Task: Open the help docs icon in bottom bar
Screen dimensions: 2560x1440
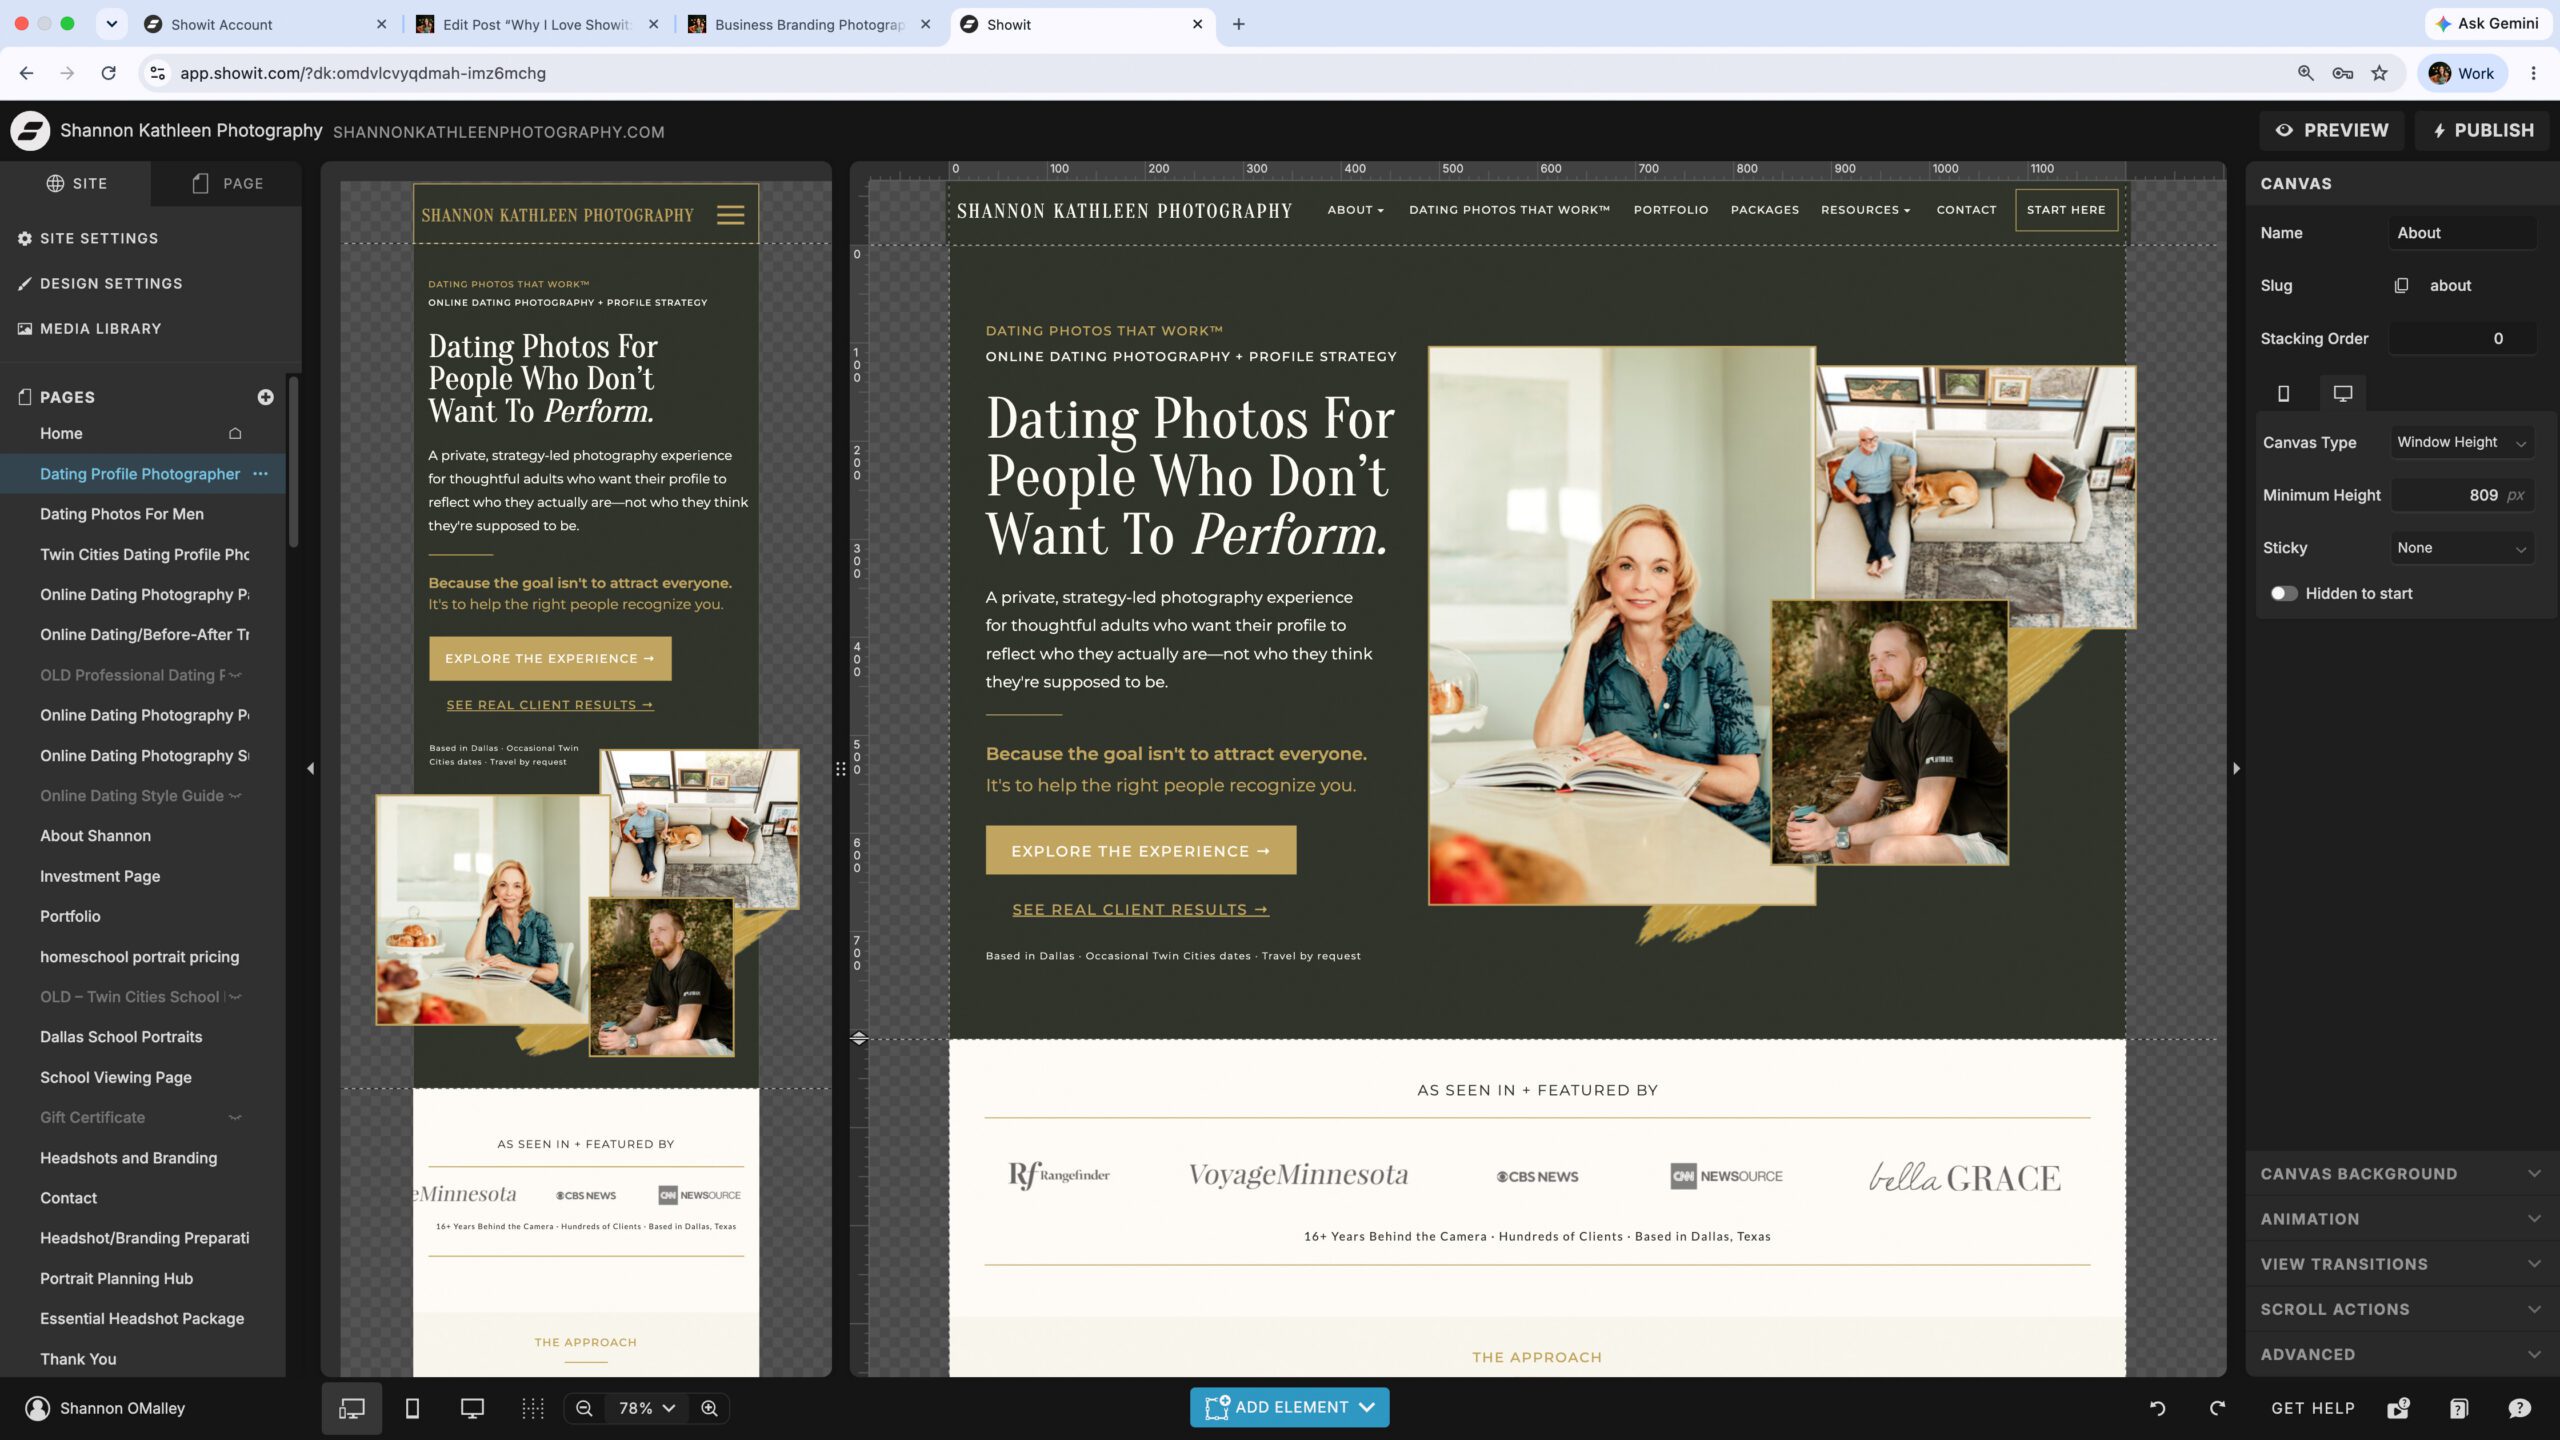Action: tap(2458, 1408)
